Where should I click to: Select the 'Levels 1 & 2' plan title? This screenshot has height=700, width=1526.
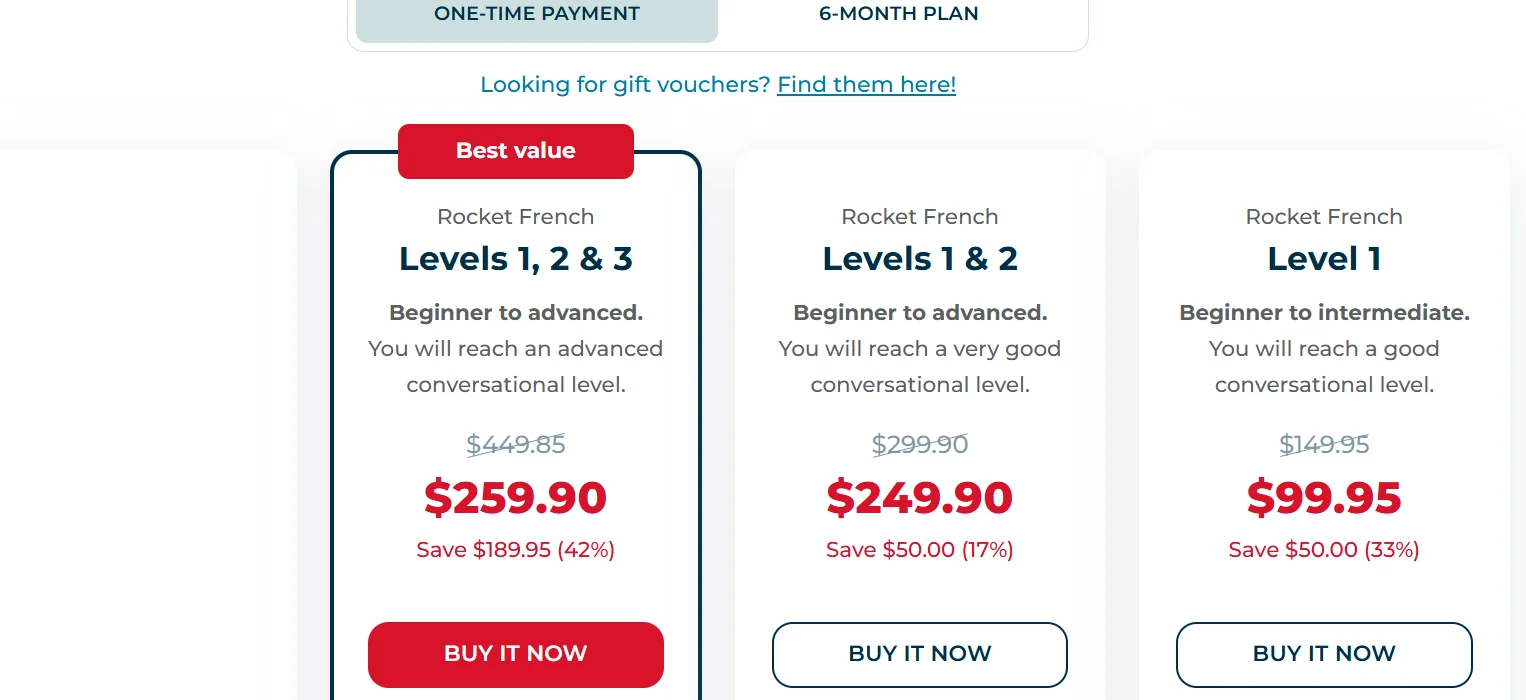click(919, 259)
